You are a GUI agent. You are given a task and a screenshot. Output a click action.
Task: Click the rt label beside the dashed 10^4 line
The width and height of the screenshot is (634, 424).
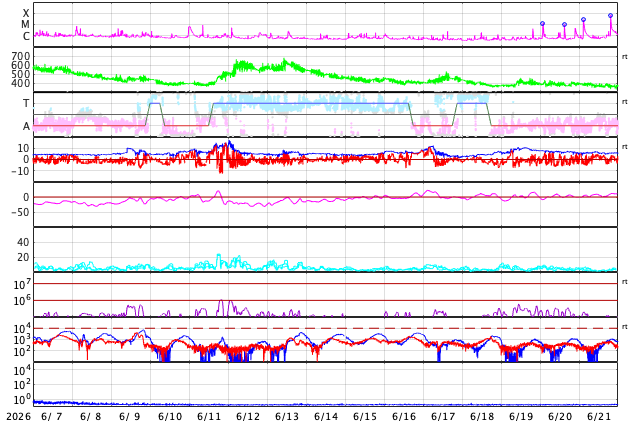pos(625,326)
